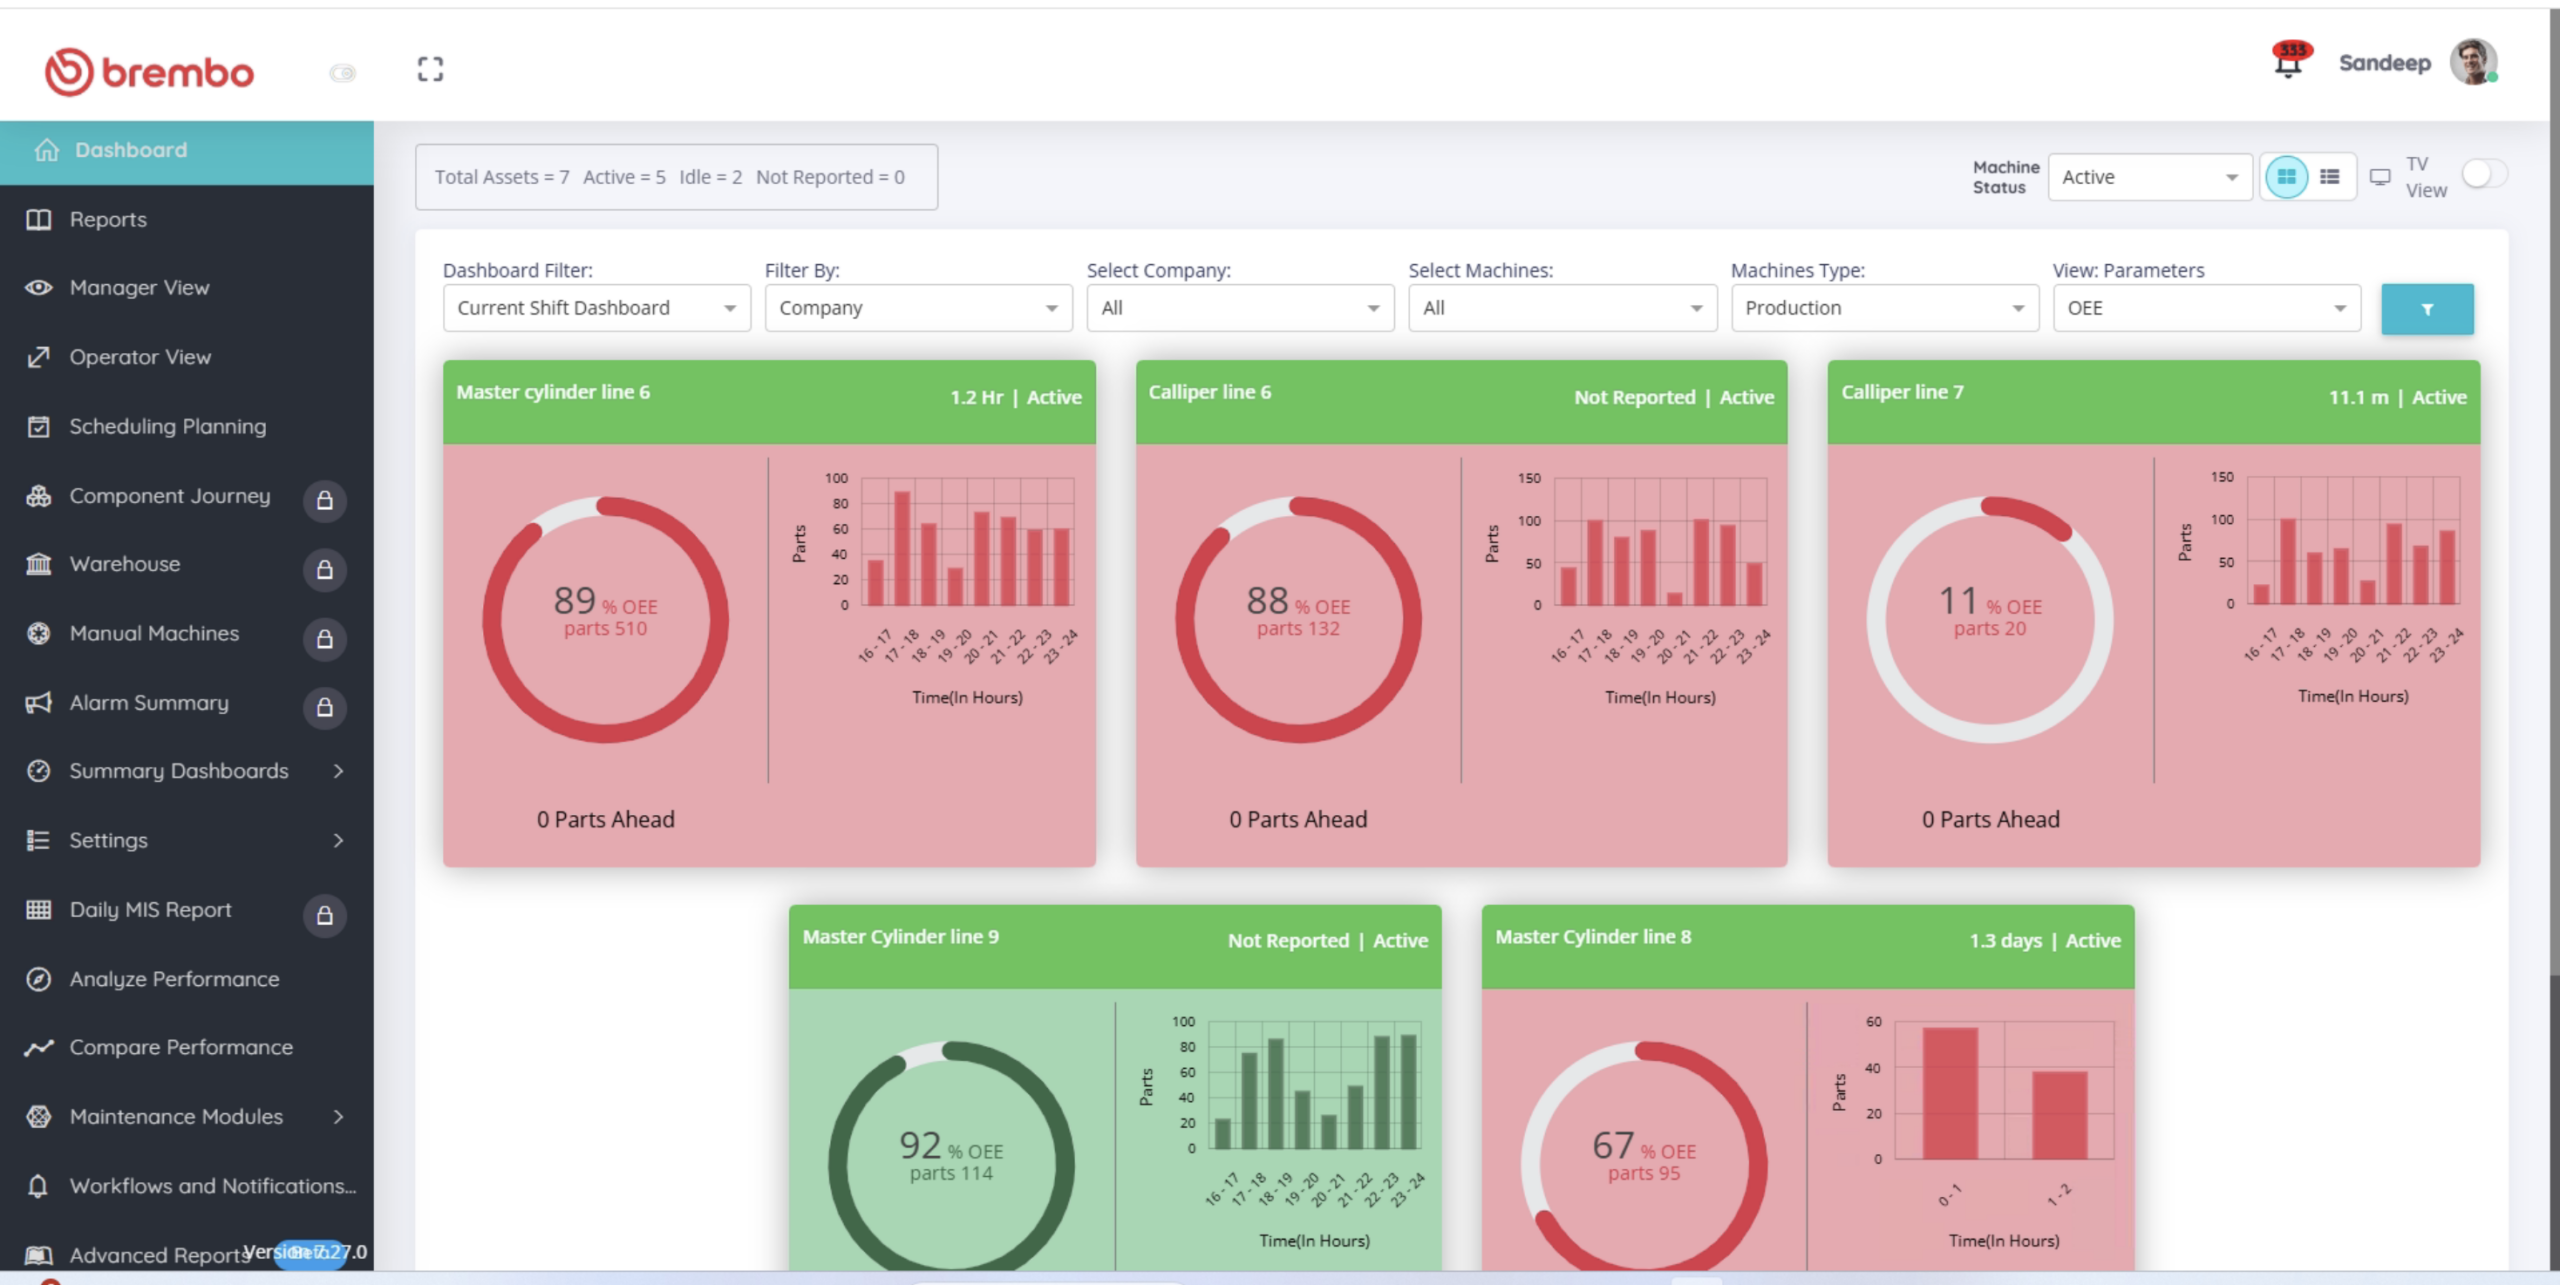Click the lock icon beside Daily MIS Report
The height and width of the screenshot is (1285, 2560).
[325, 915]
